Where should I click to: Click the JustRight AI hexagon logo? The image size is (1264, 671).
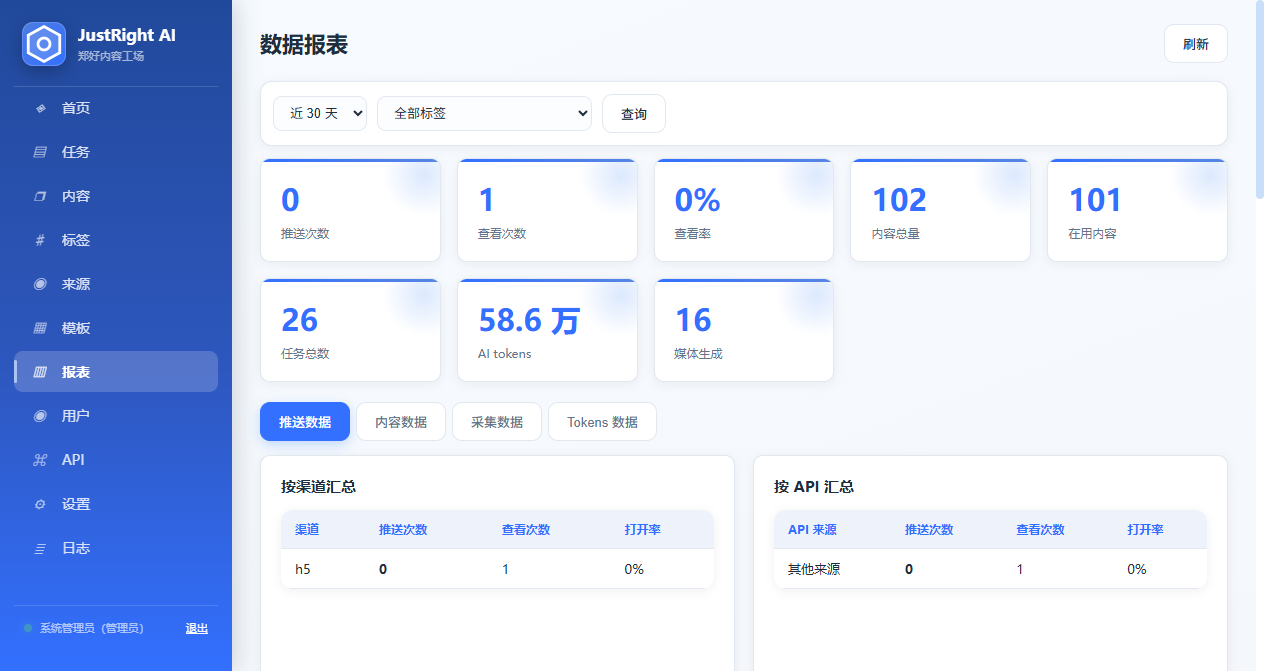(44, 44)
